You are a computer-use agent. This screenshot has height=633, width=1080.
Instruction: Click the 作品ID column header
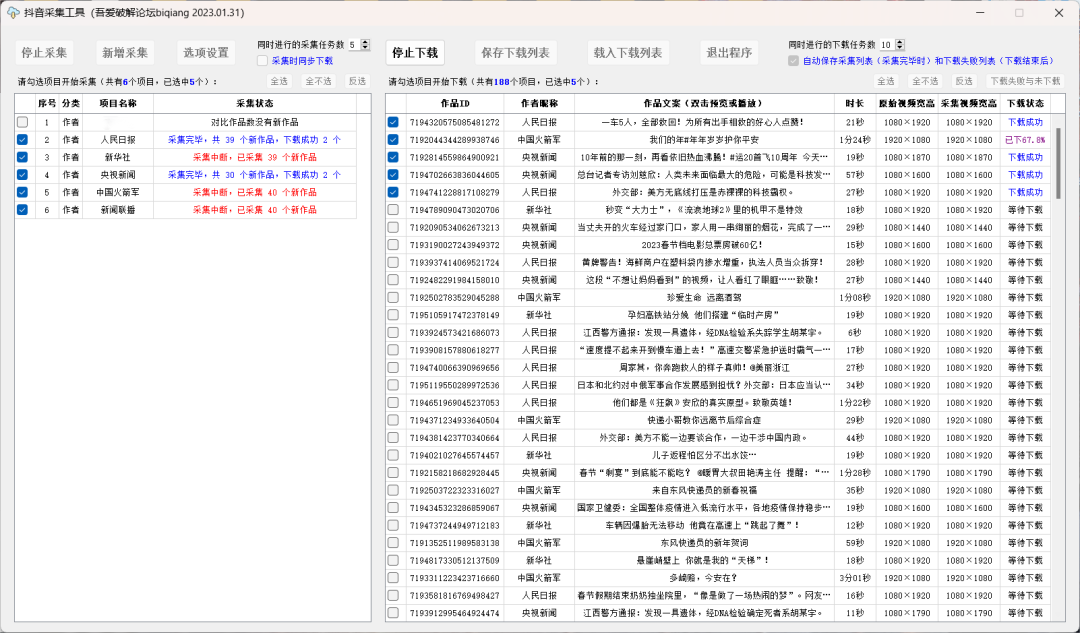coord(455,103)
